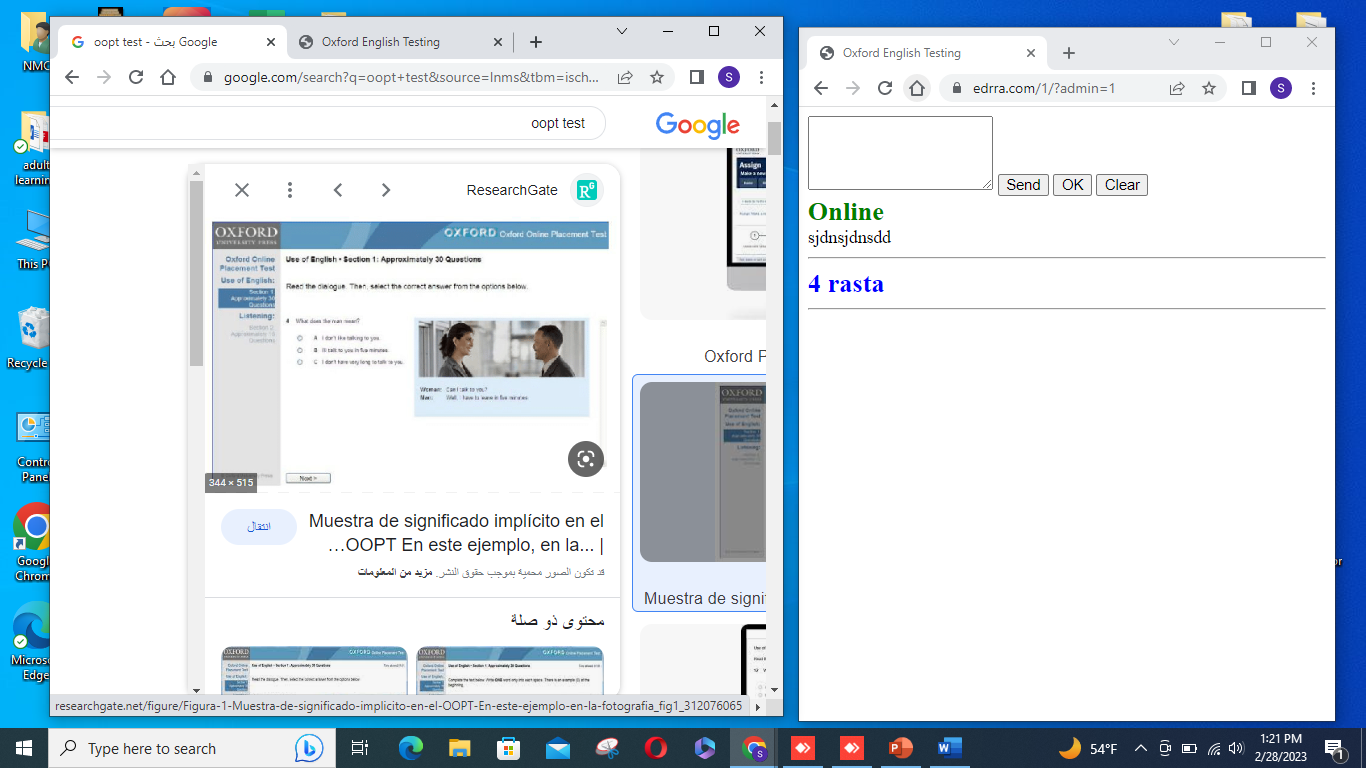
Task: Switch to Oxford English Testing tab in left window
Action: pyautogui.click(x=401, y=42)
